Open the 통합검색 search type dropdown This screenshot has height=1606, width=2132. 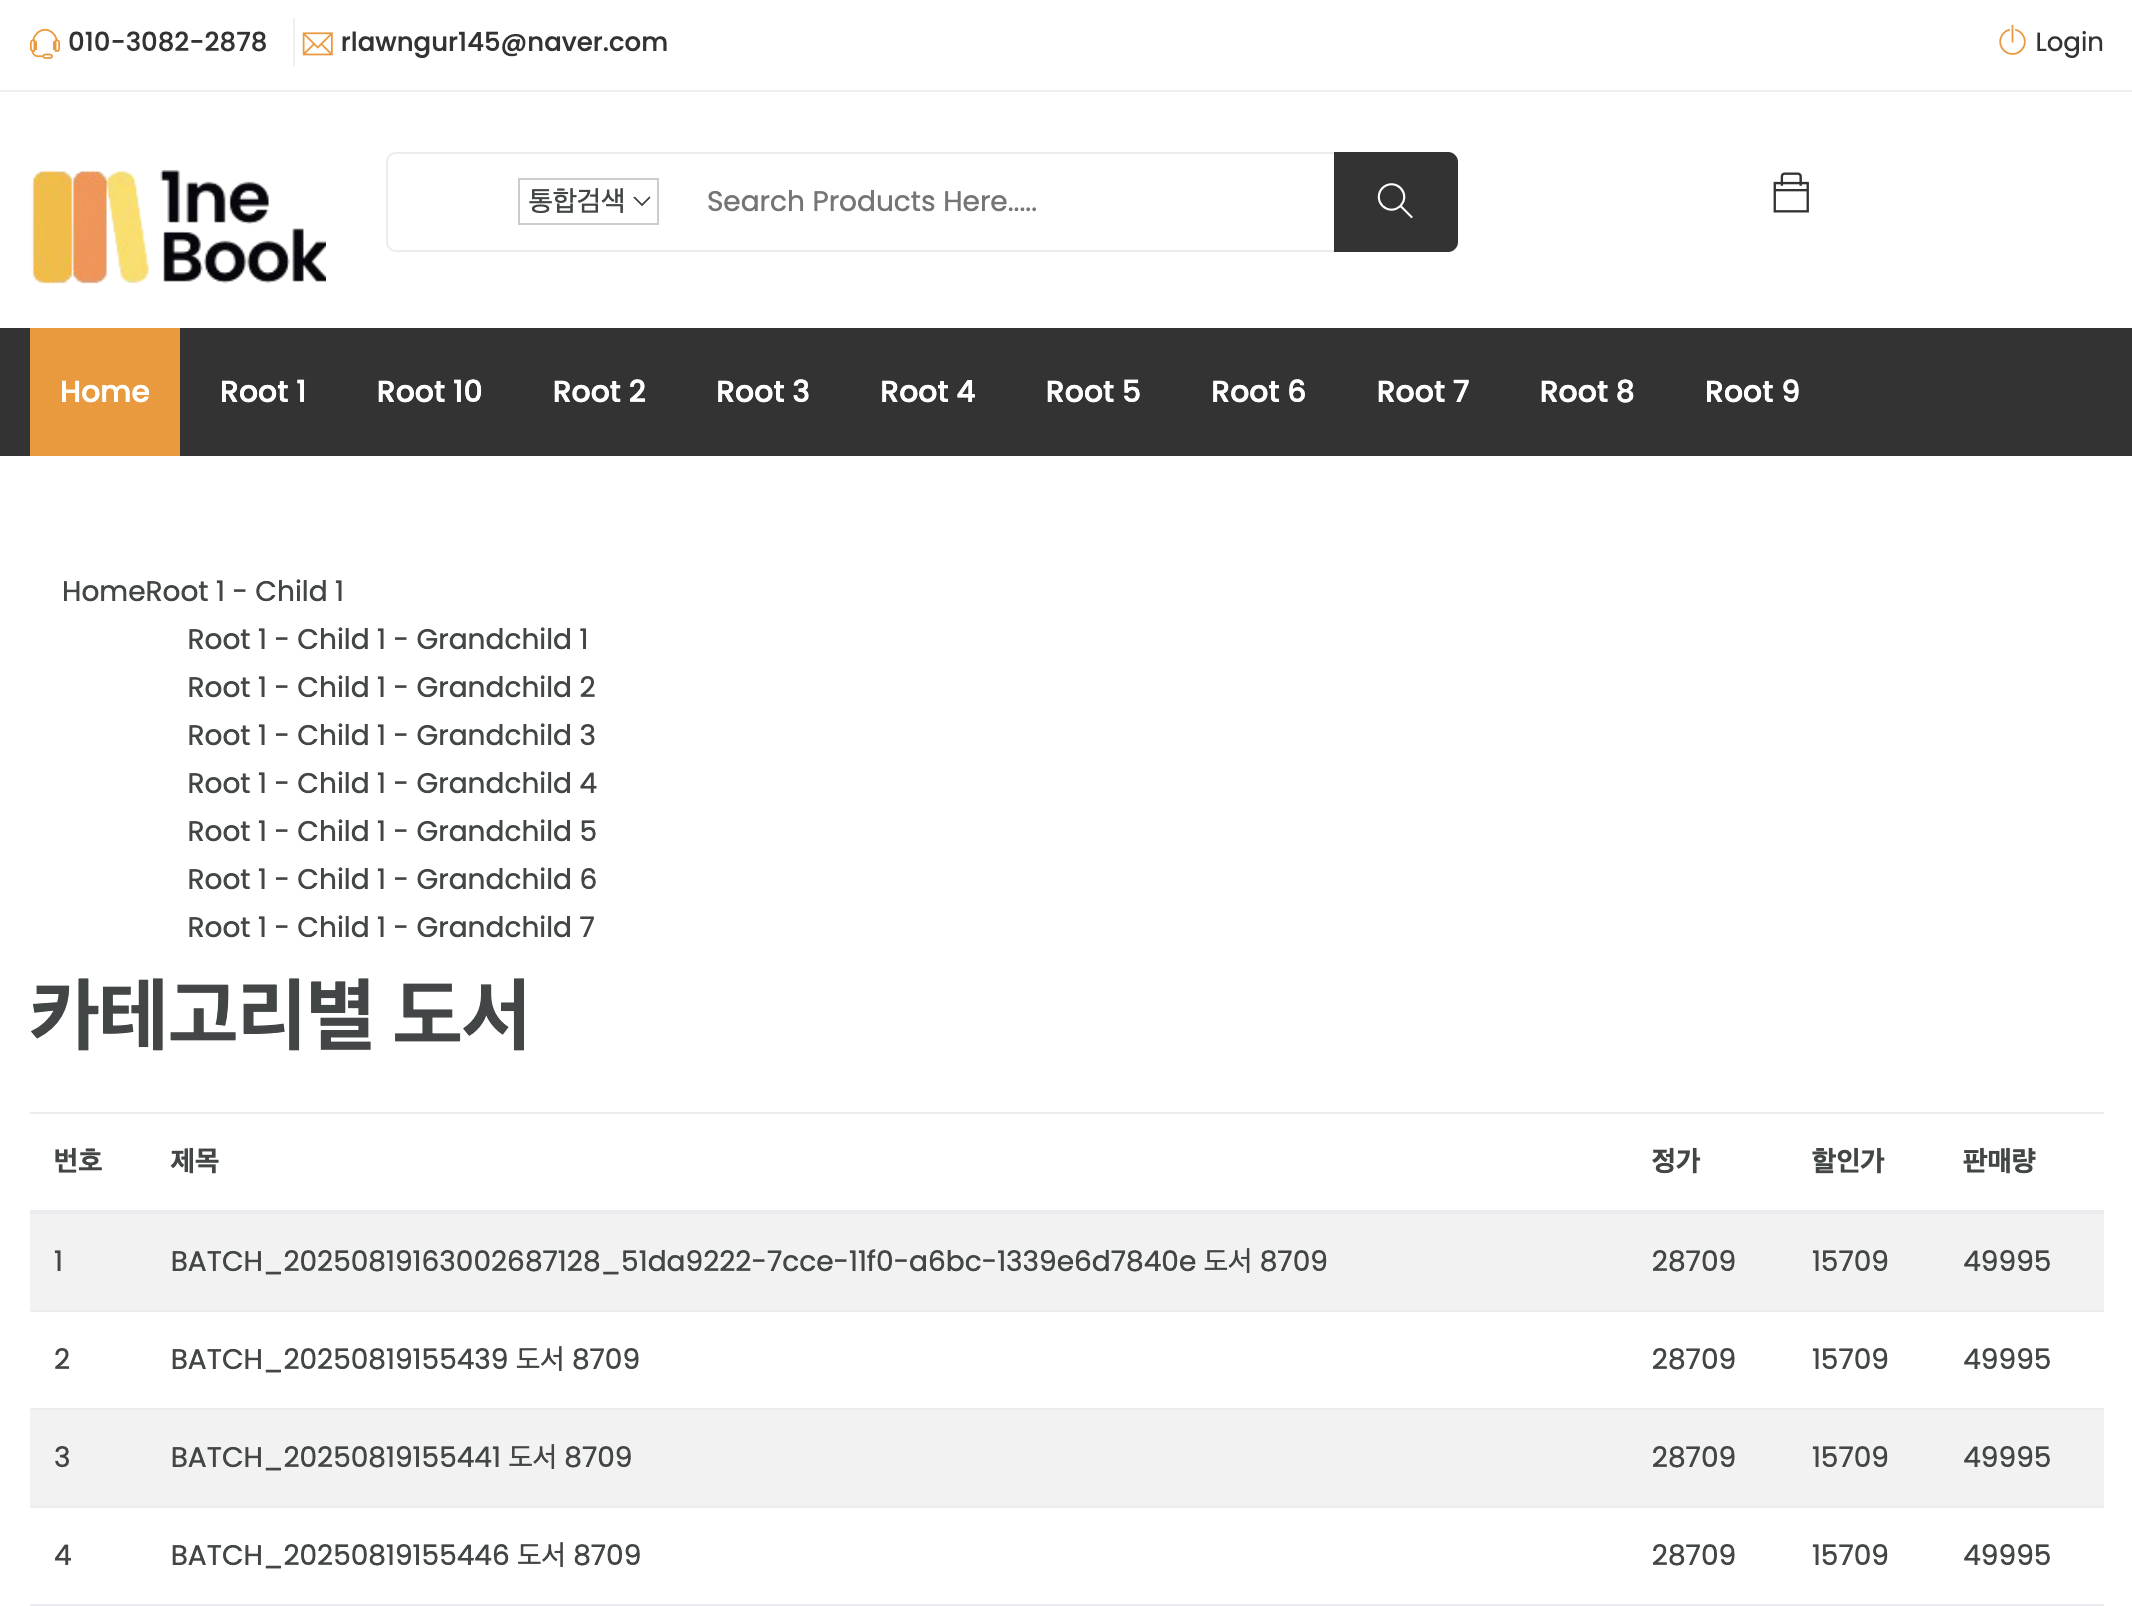point(588,202)
